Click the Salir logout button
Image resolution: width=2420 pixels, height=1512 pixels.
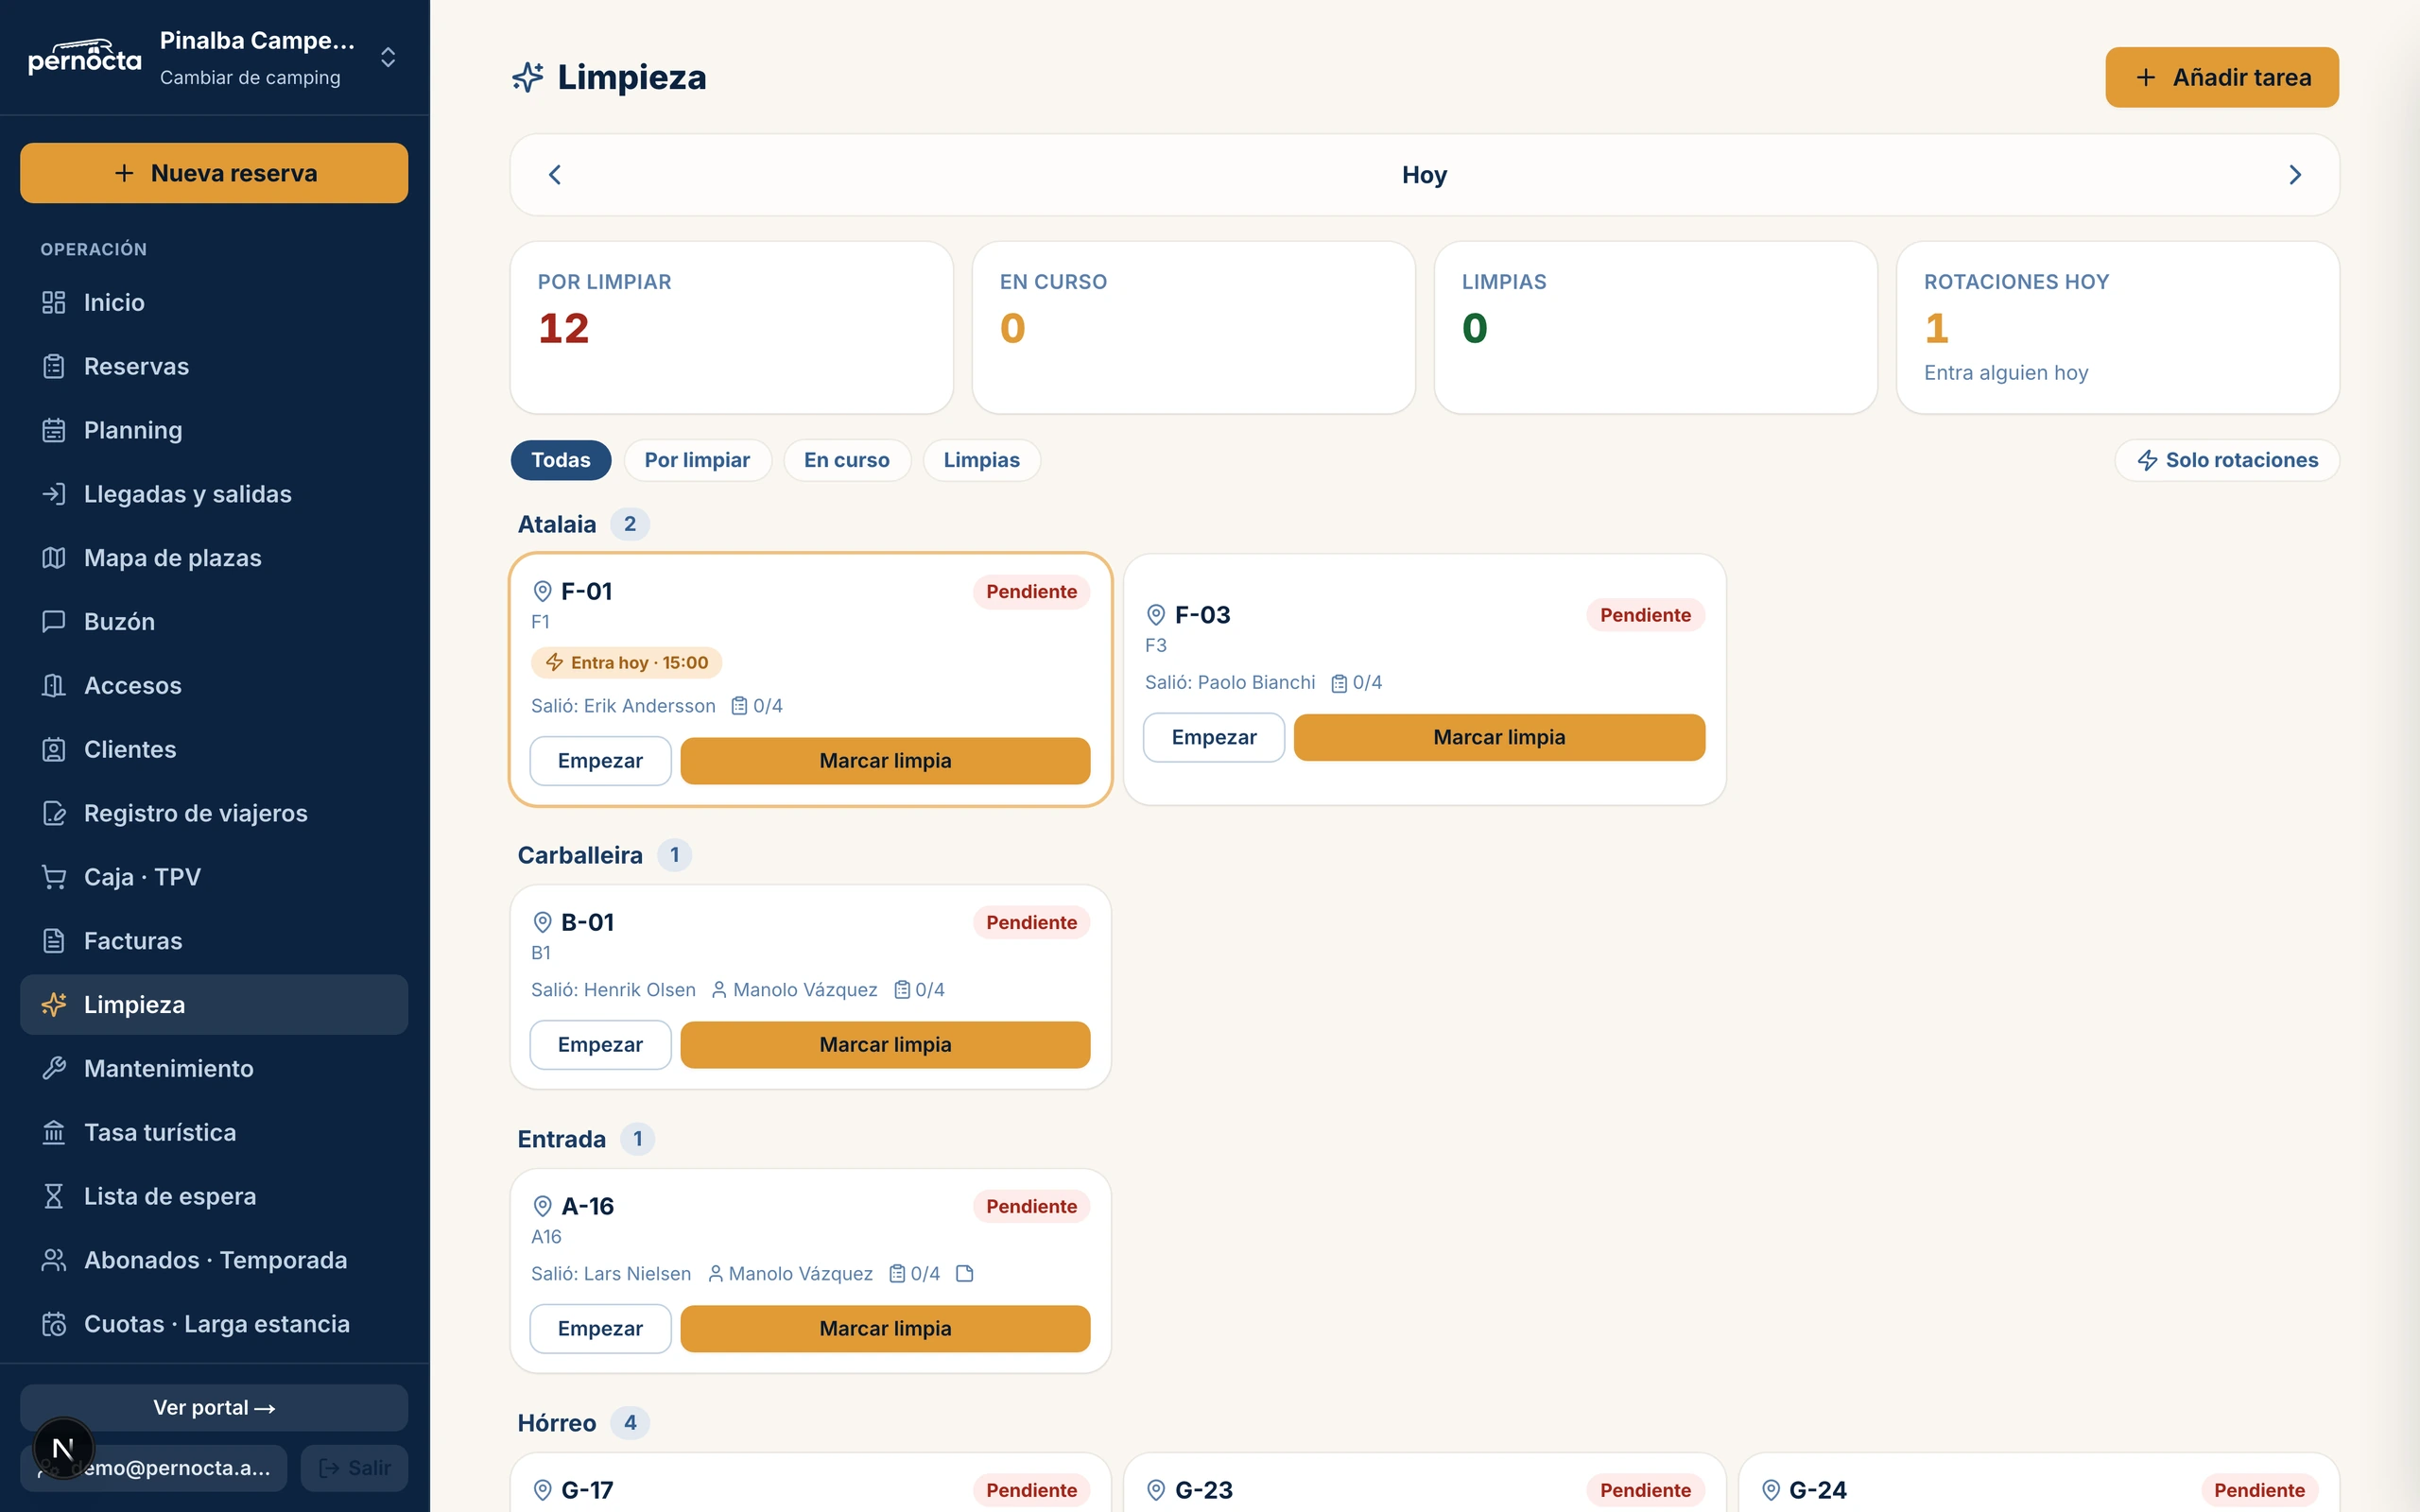click(x=354, y=1468)
